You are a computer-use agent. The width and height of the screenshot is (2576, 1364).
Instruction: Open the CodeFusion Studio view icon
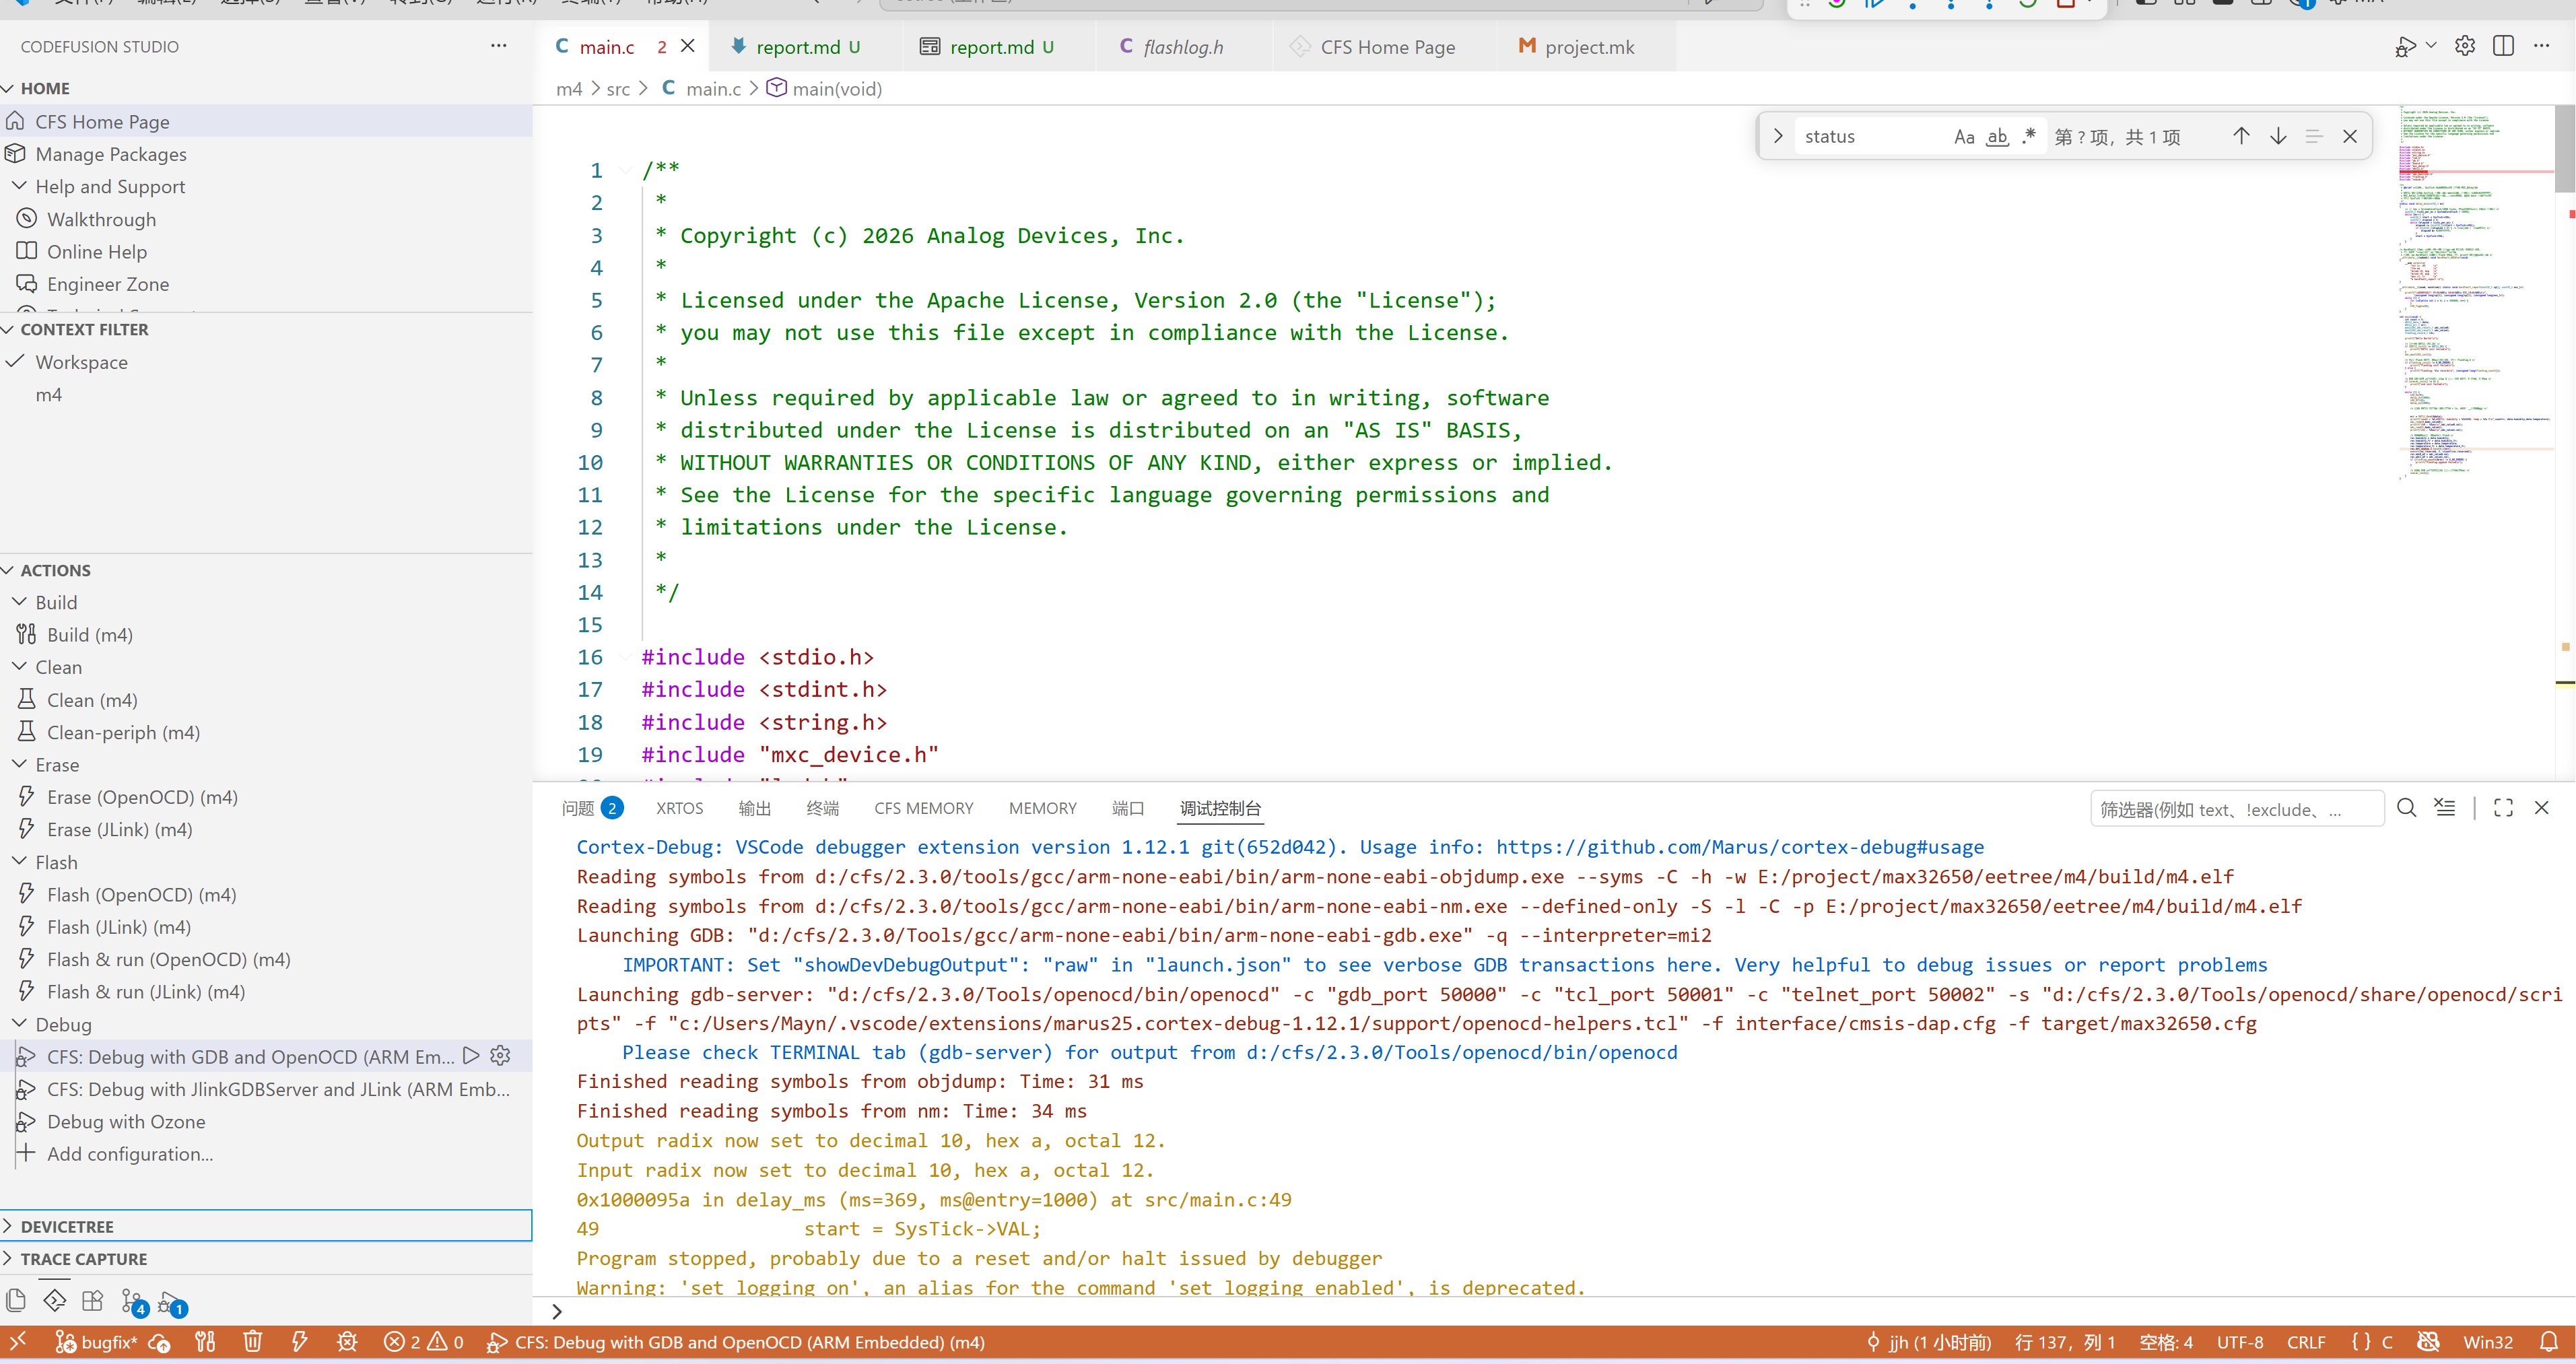(x=55, y=1300)
